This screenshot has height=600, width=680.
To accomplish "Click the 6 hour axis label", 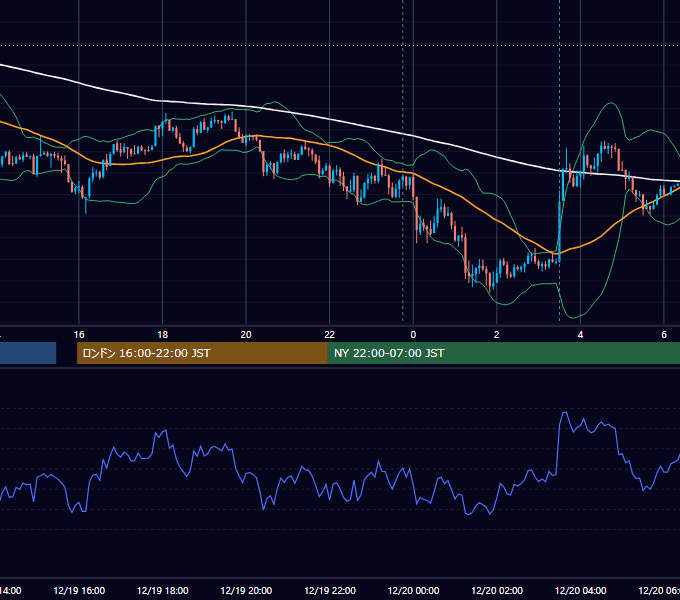I will click(x=664, y=335).
